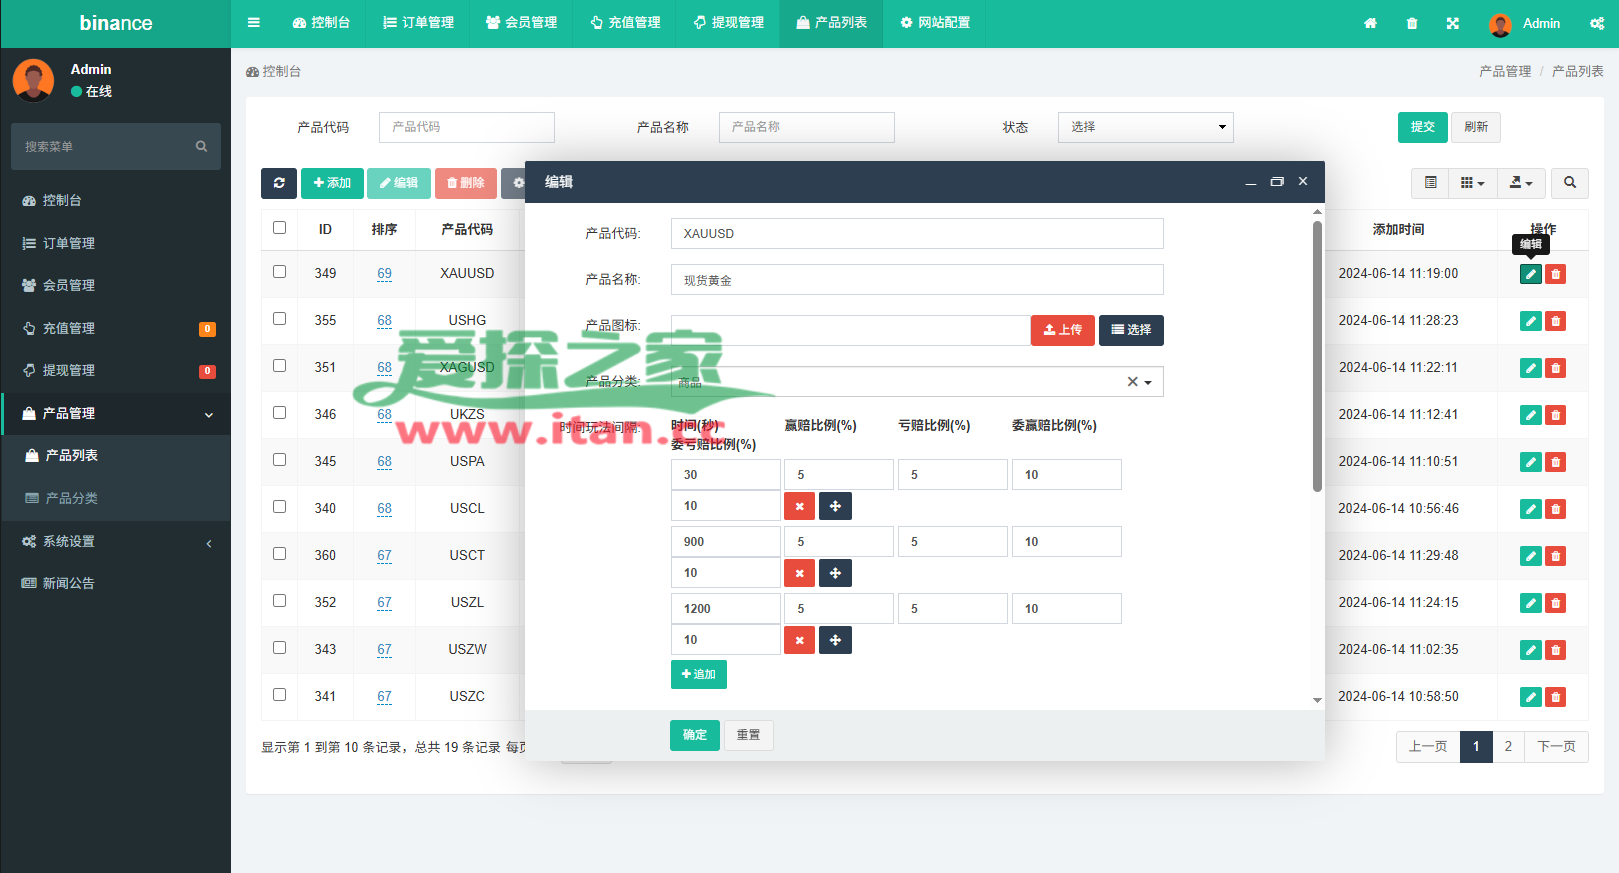The image size is (1619, 873).
Task: Click the table search magnifier icon
Action: 1570,183
